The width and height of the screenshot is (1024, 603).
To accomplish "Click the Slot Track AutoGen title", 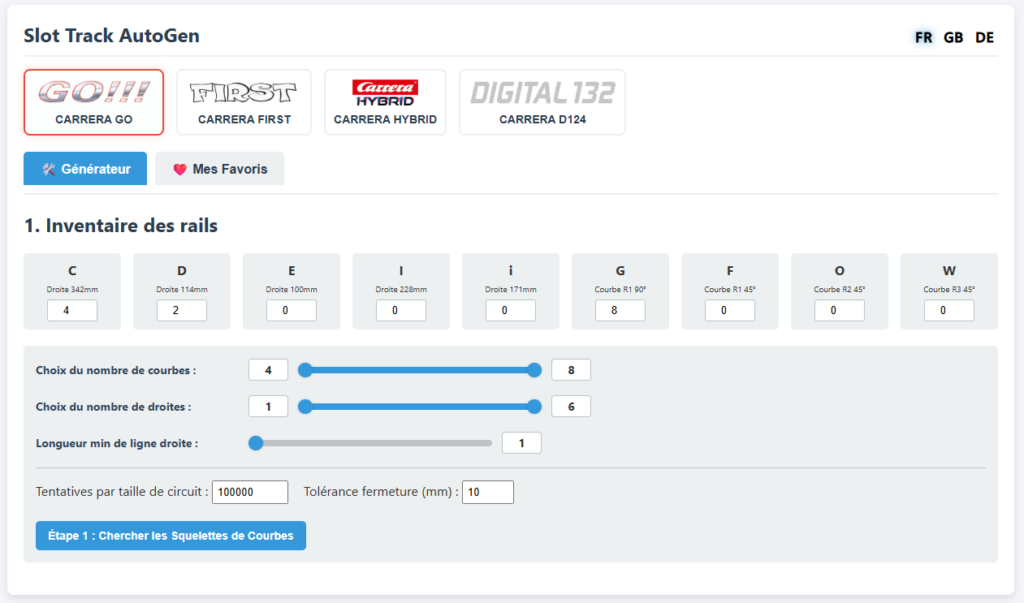I will [112, 35].
